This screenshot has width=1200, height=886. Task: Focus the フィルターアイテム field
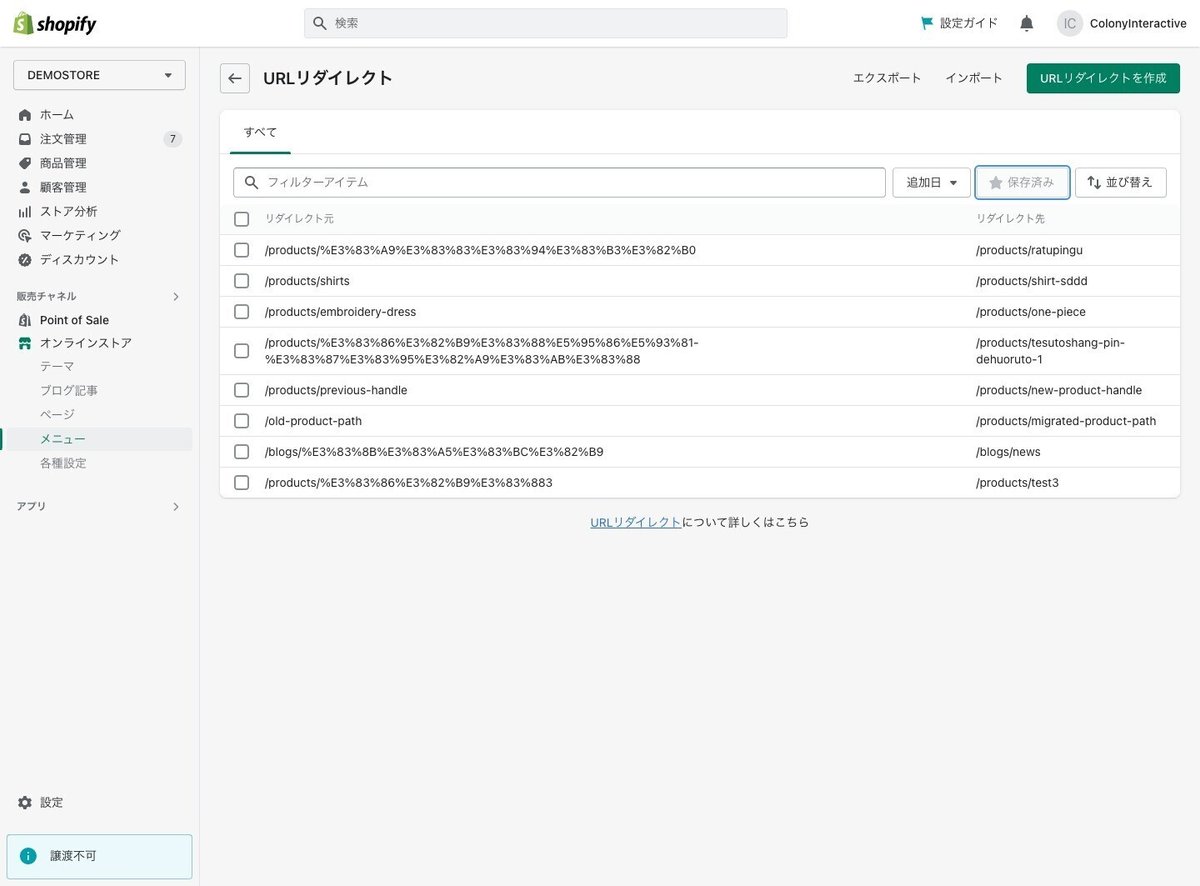tap(559, 182)
